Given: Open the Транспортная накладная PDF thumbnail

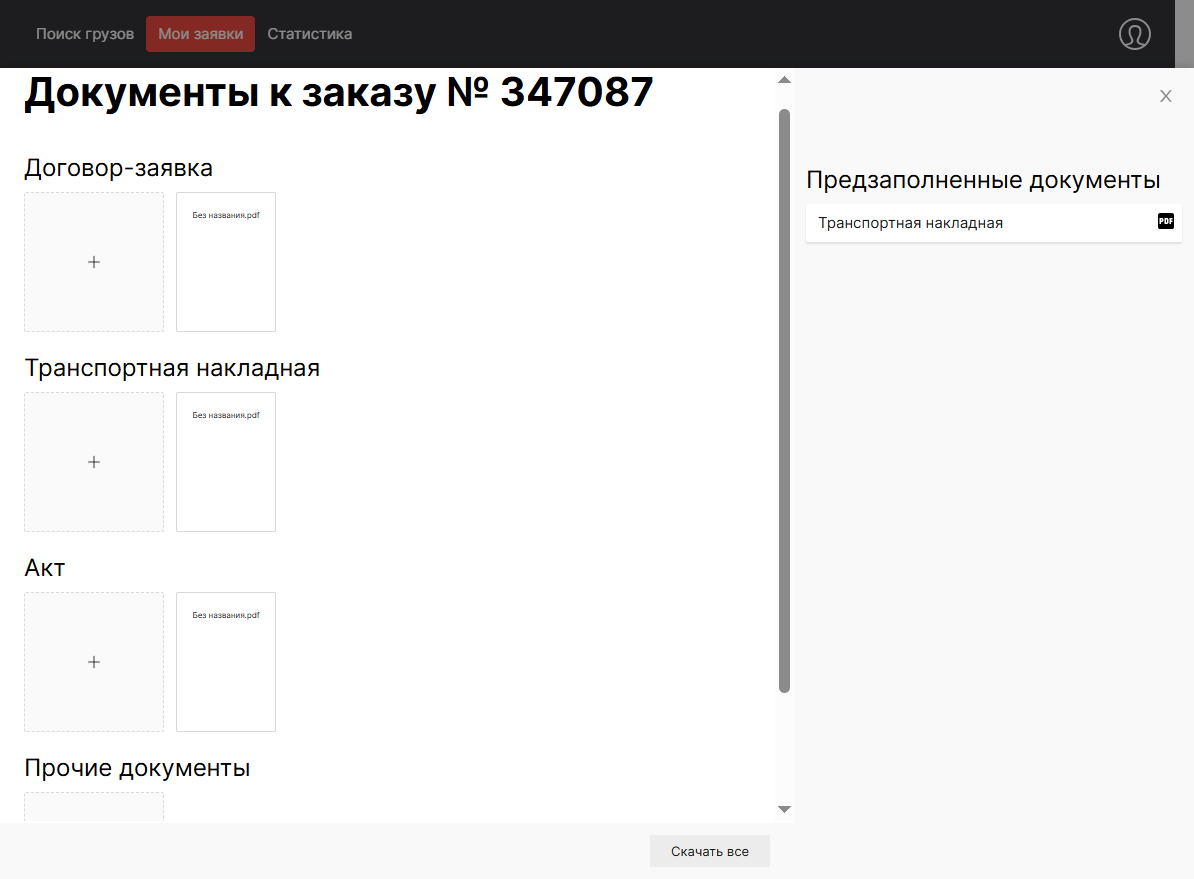Looking at the screenshot, I should tap(226, 462).
